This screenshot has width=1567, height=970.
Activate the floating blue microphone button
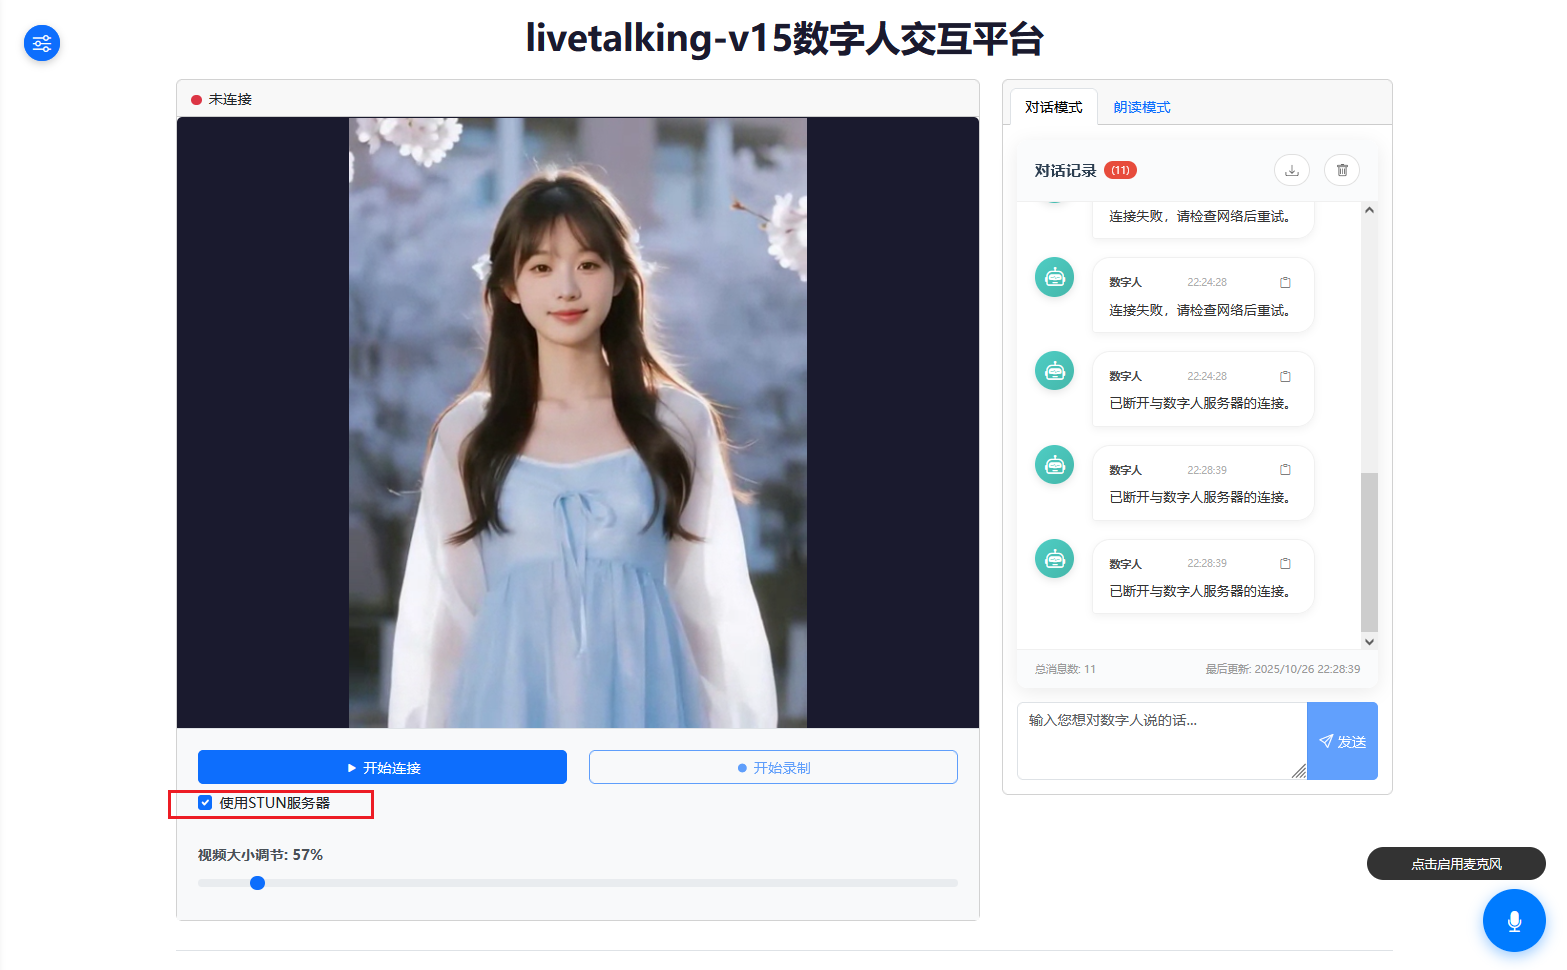tap(1513, 920)
